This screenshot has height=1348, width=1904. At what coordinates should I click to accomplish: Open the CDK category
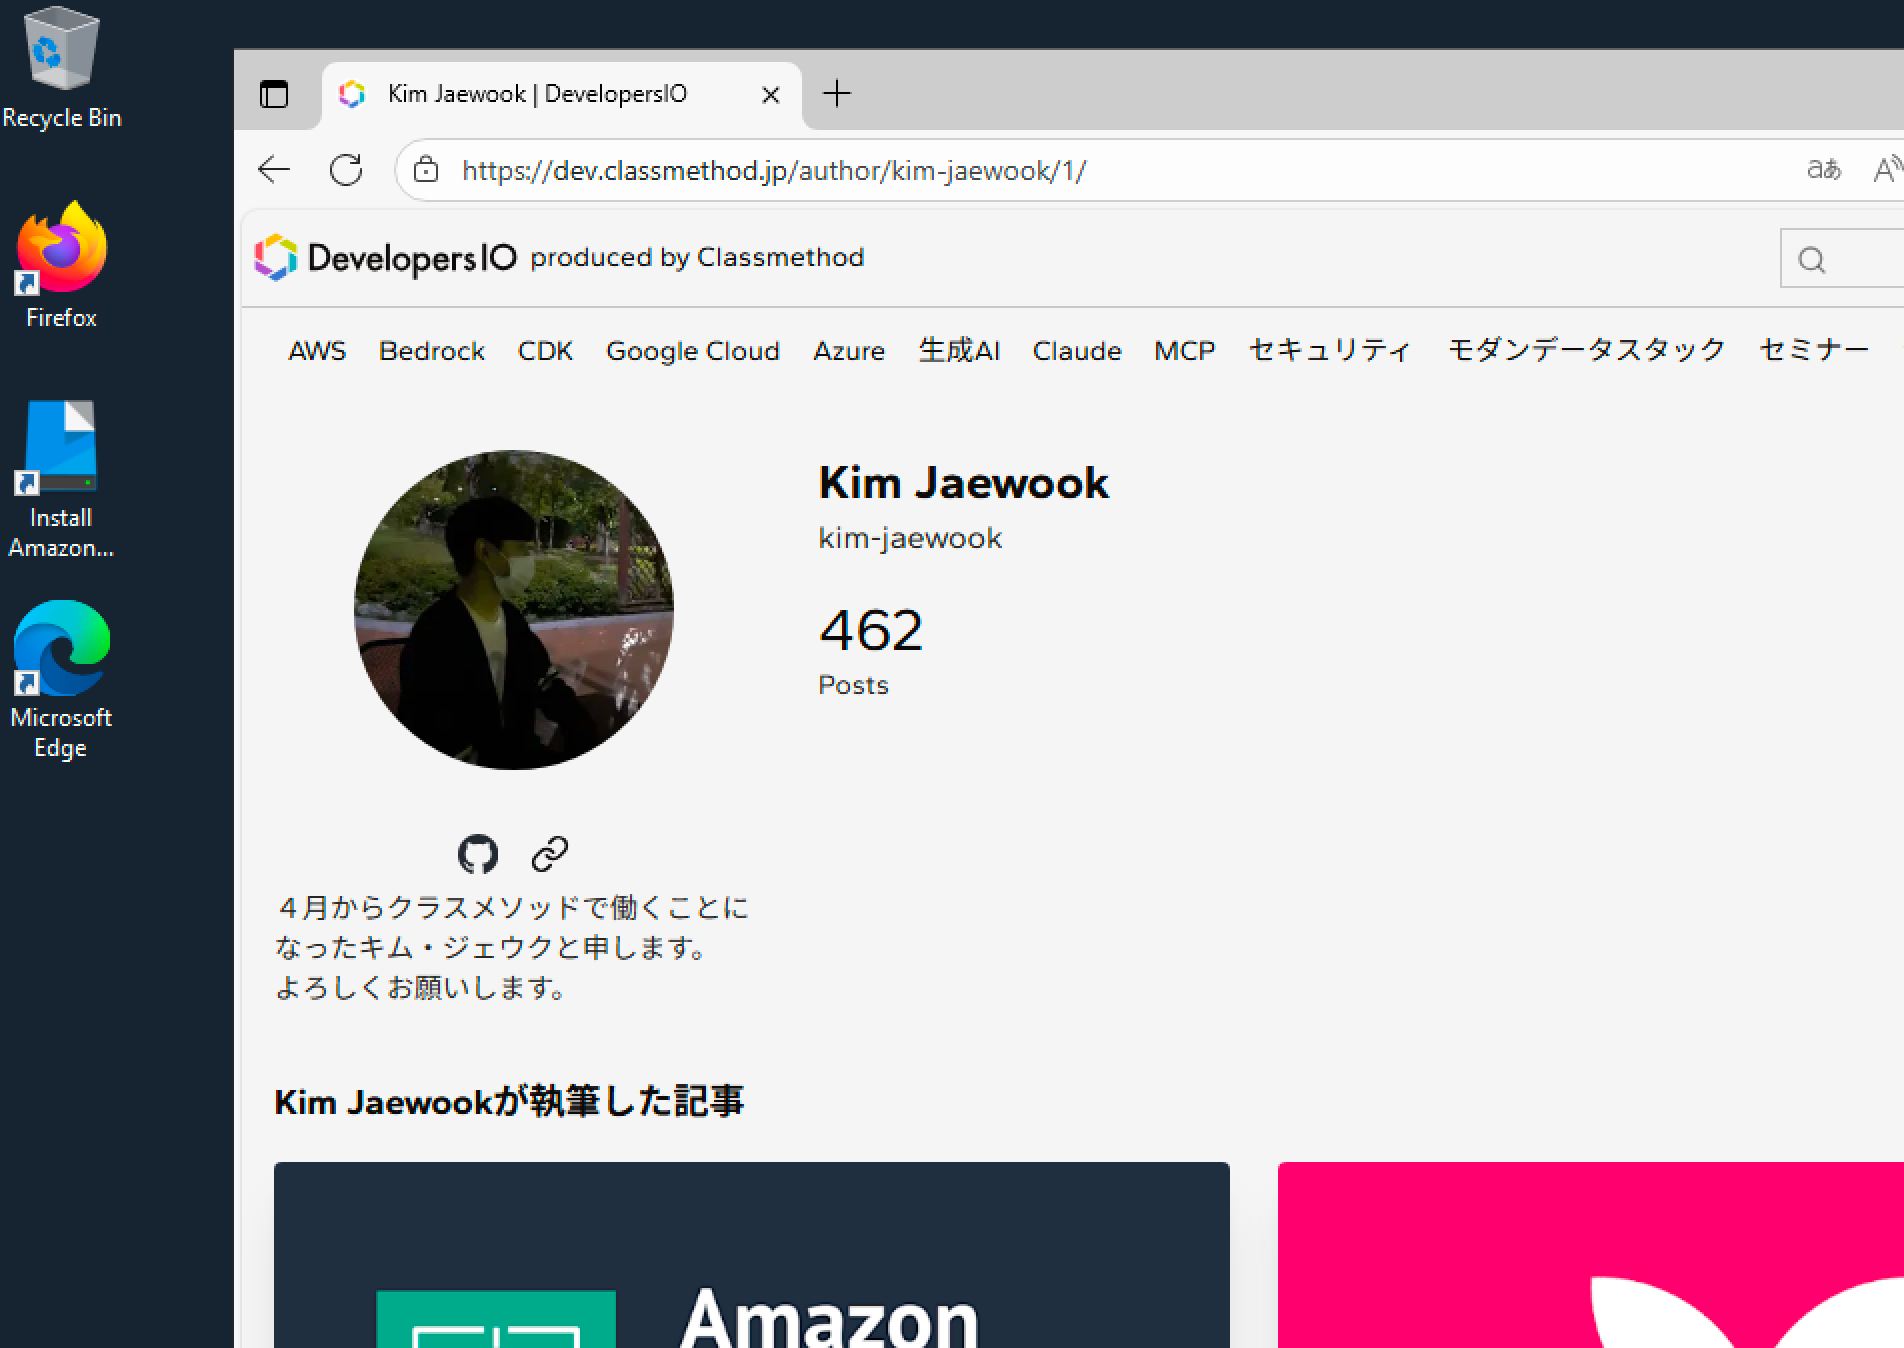coord(545,351)
